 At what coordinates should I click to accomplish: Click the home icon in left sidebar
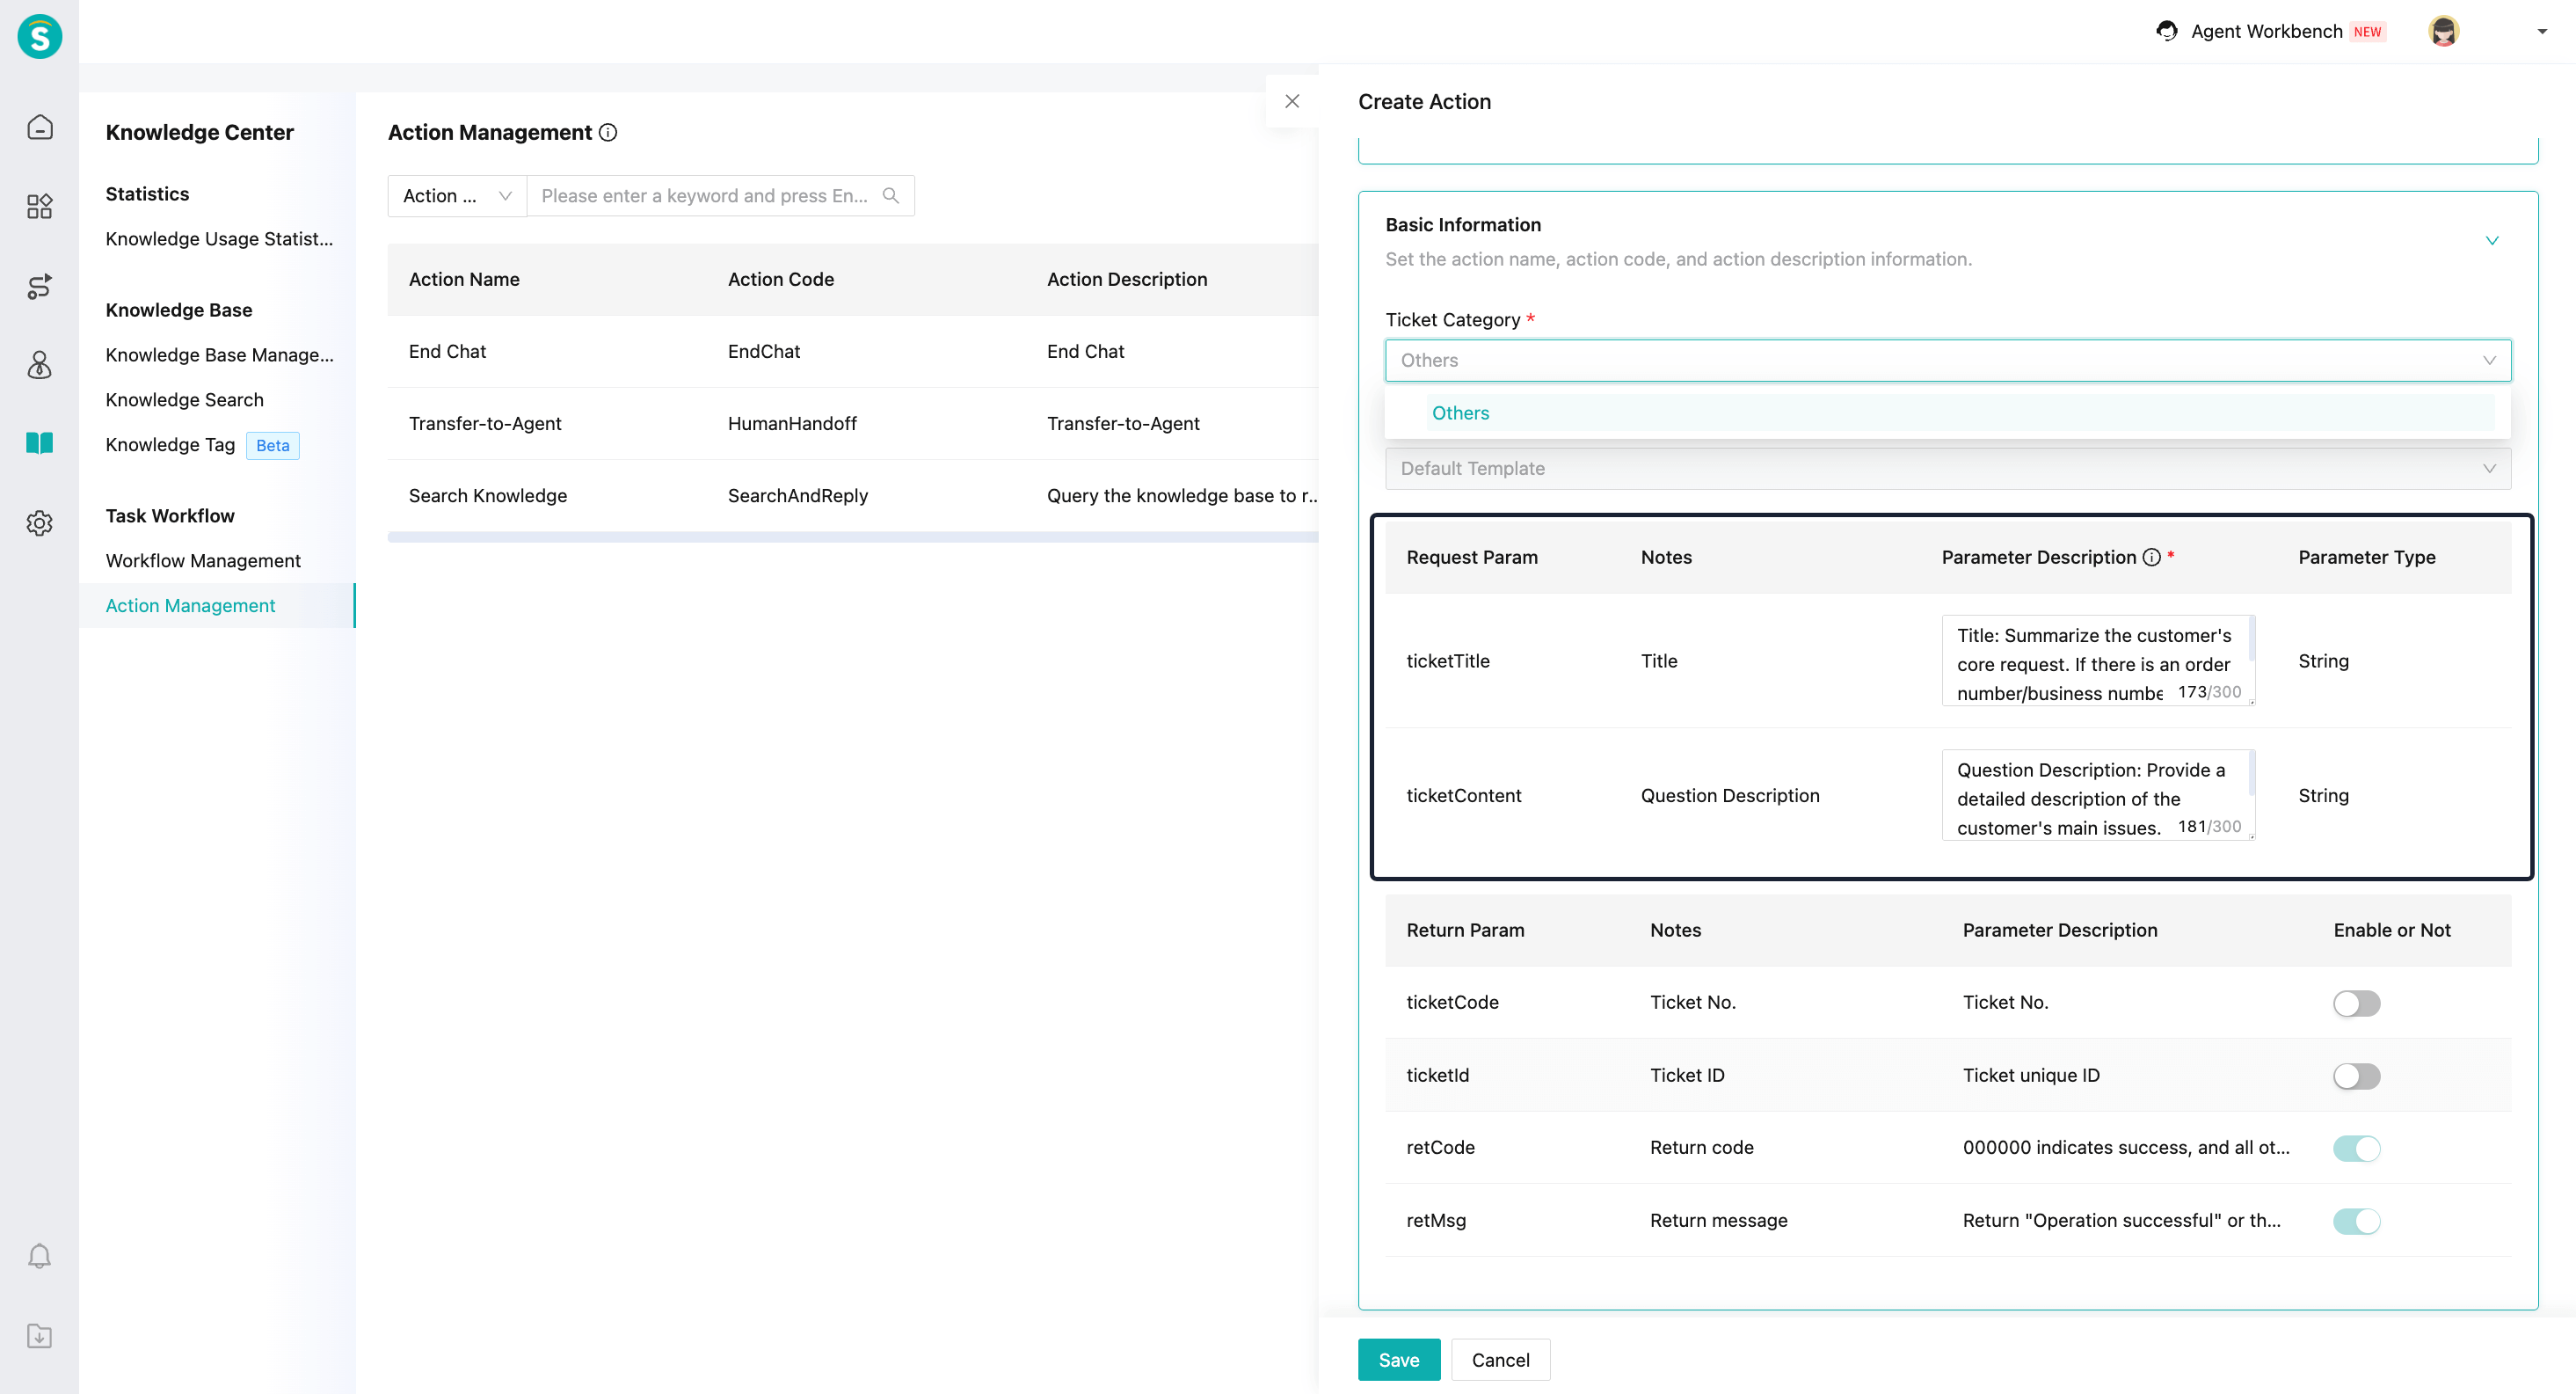click(x=39, y=127)
